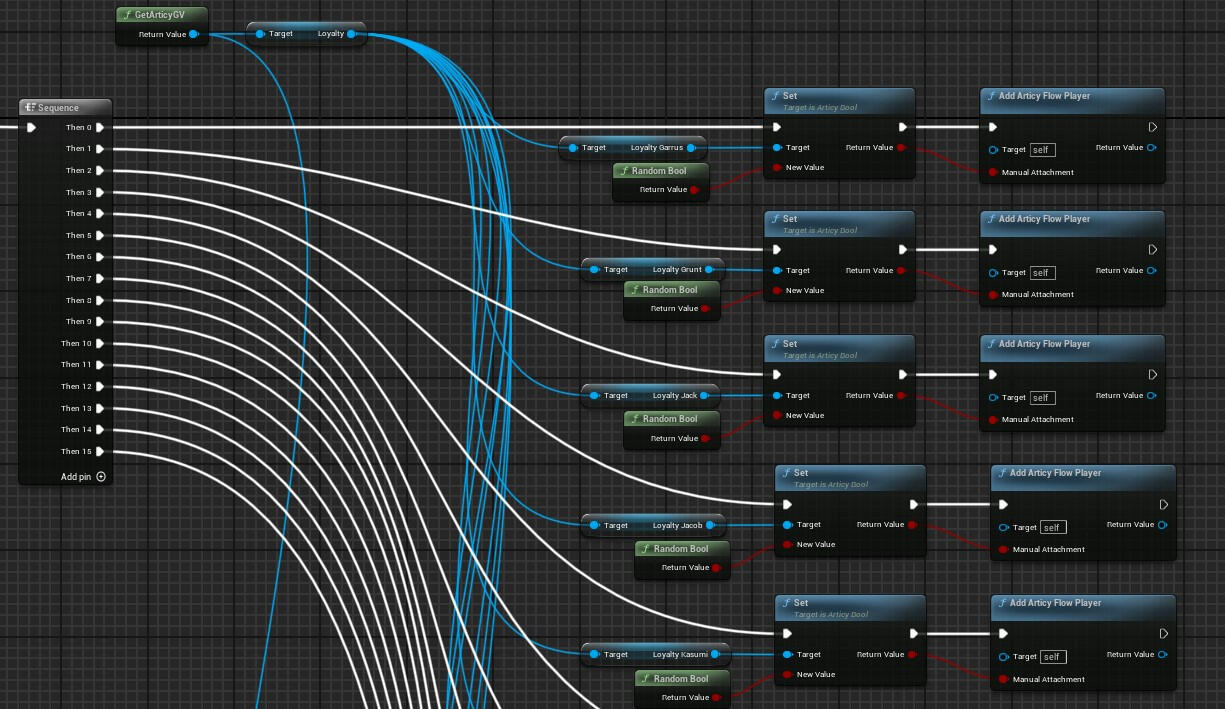Click the Loyalty Garrus output pin
1225x709 pixels.
692,148
